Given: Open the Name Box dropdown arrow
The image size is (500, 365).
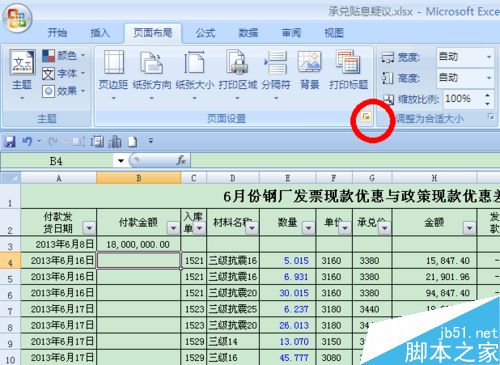Looking at the screenshot, I should point(121,161).
